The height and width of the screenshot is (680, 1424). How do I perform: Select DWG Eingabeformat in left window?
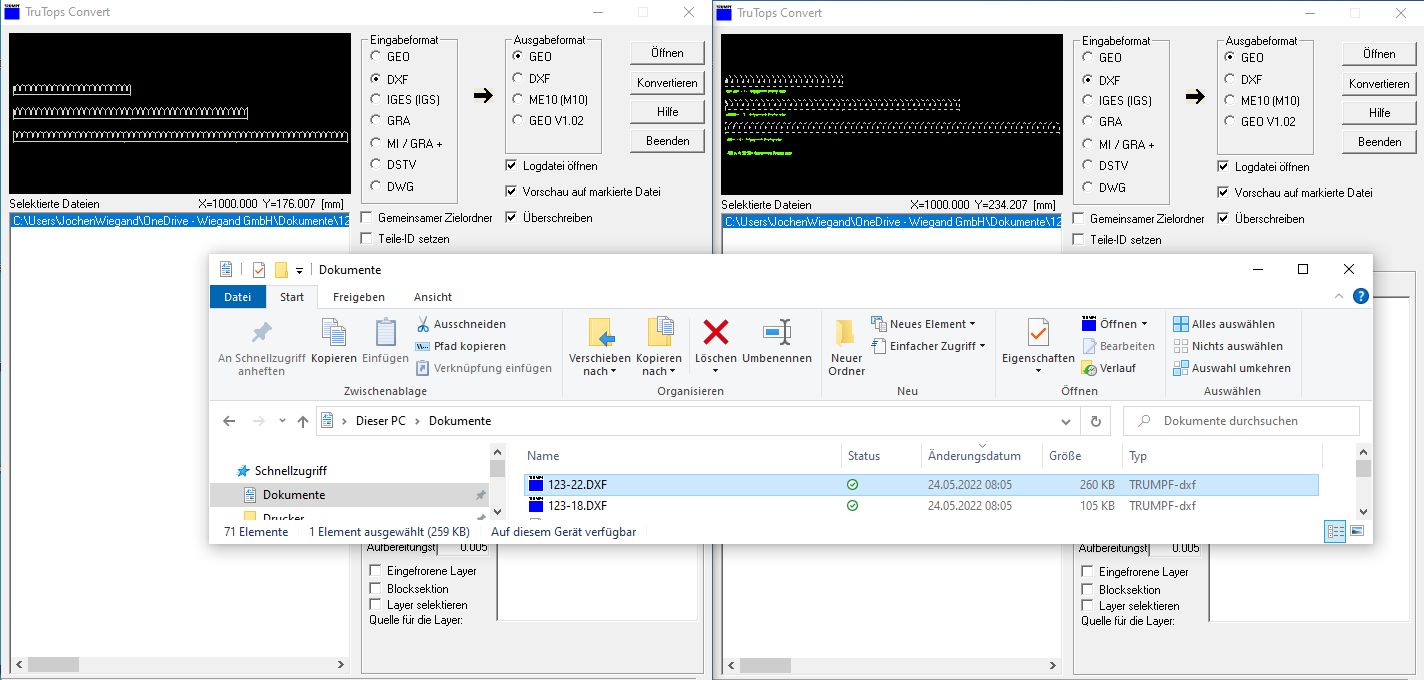[376, 186]
